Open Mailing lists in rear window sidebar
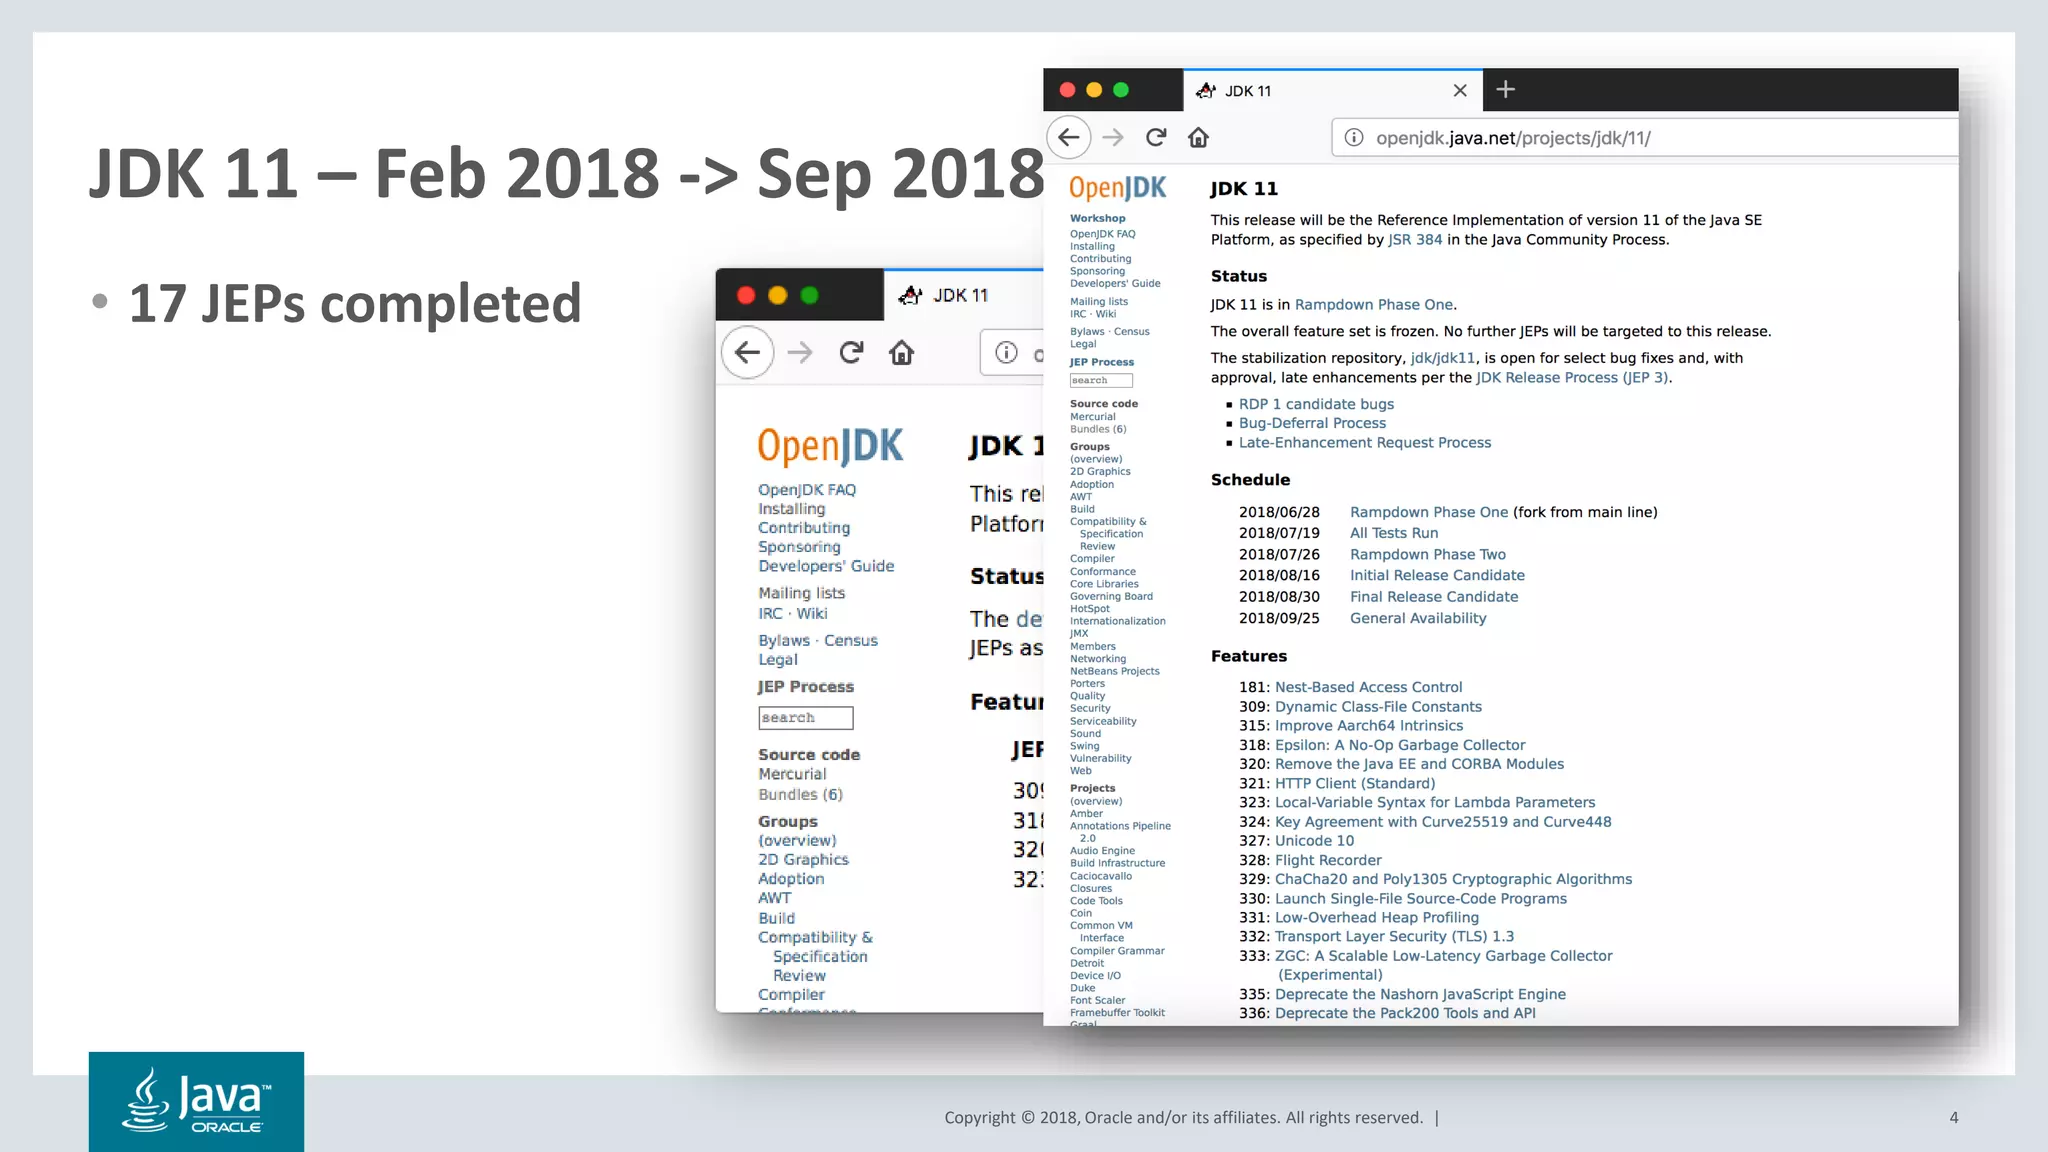The height and width of the screenshot is (1152, 2048). pos(801,593)
